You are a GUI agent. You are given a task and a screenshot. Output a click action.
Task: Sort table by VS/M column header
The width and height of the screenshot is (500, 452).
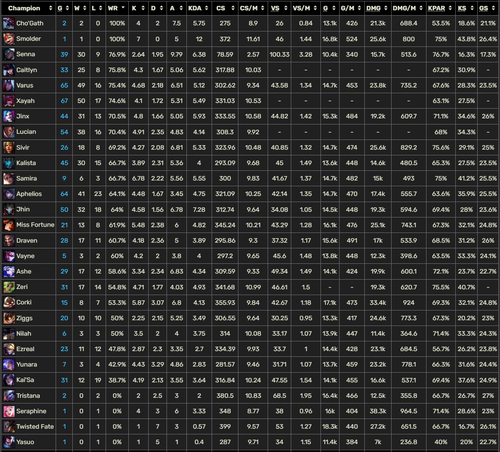pos(305,8)
